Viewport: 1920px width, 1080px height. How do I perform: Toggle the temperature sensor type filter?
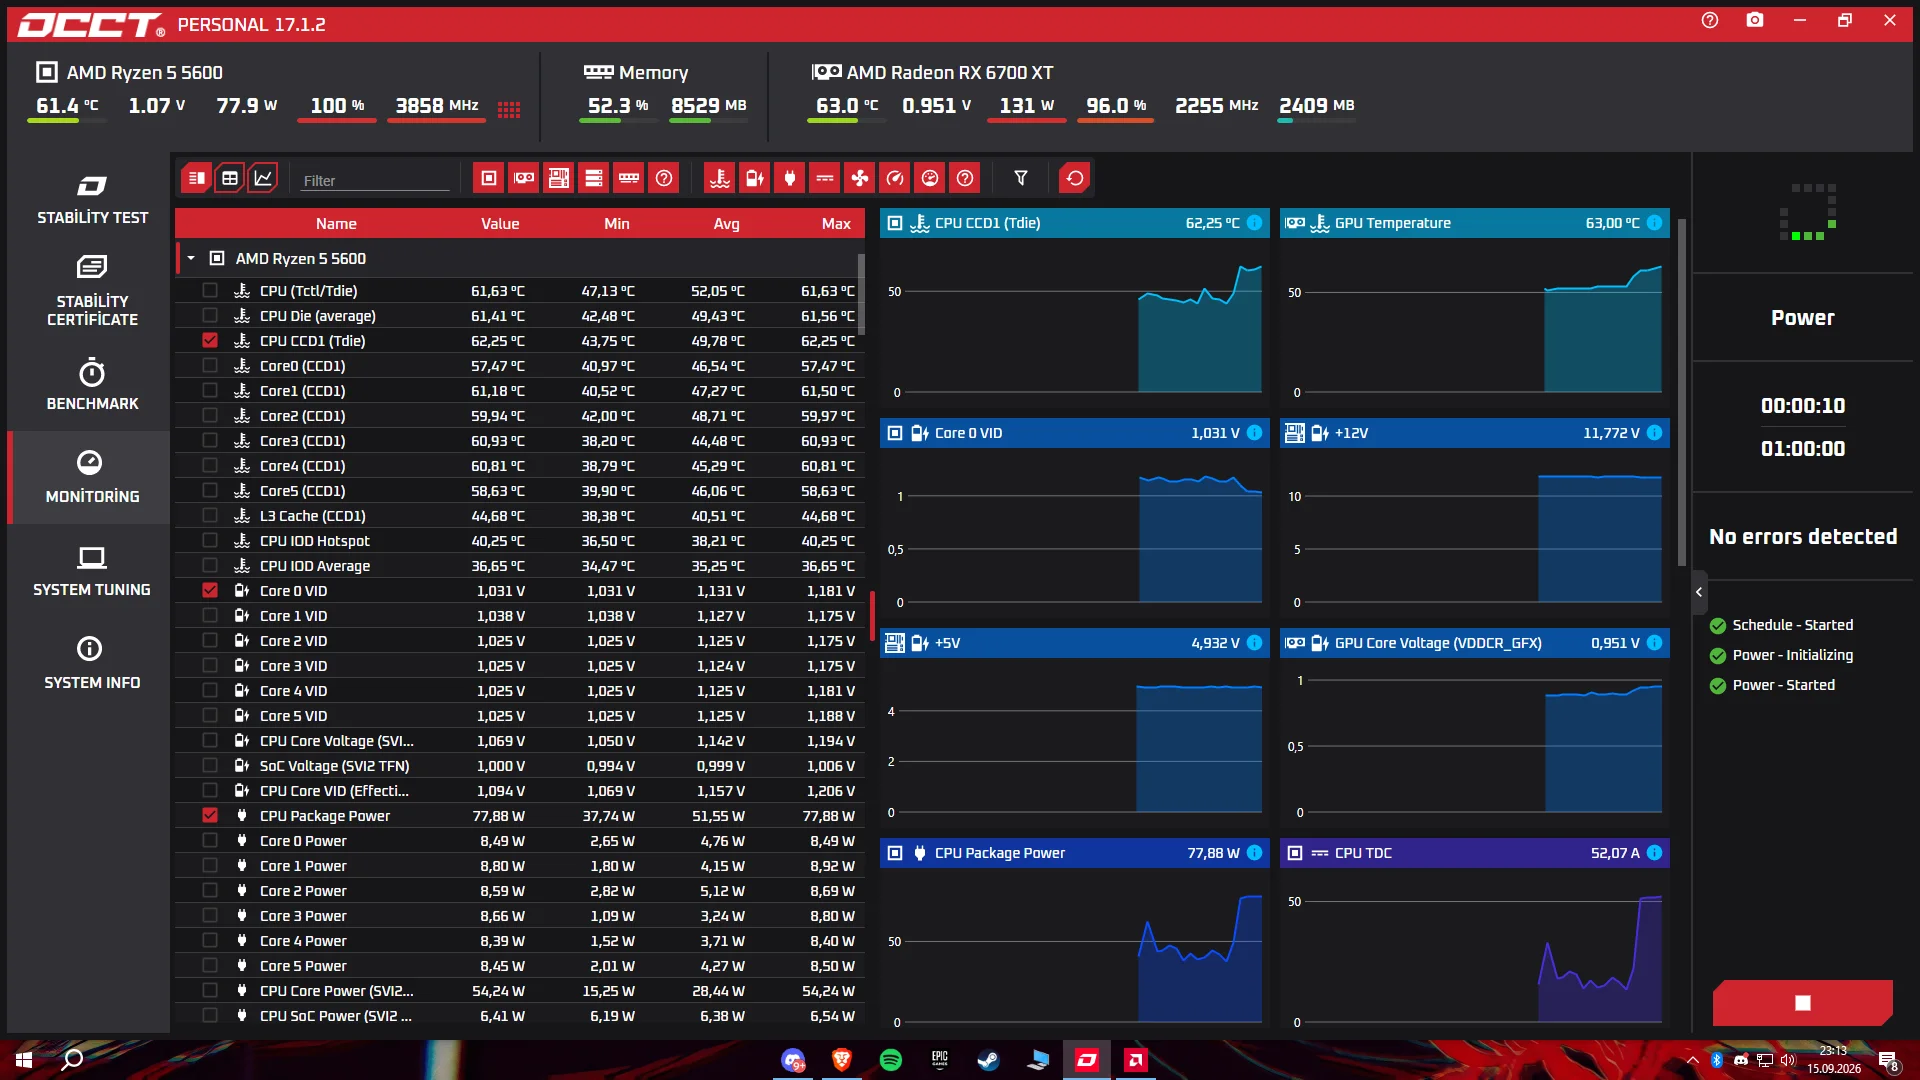(x=720, y=178)
